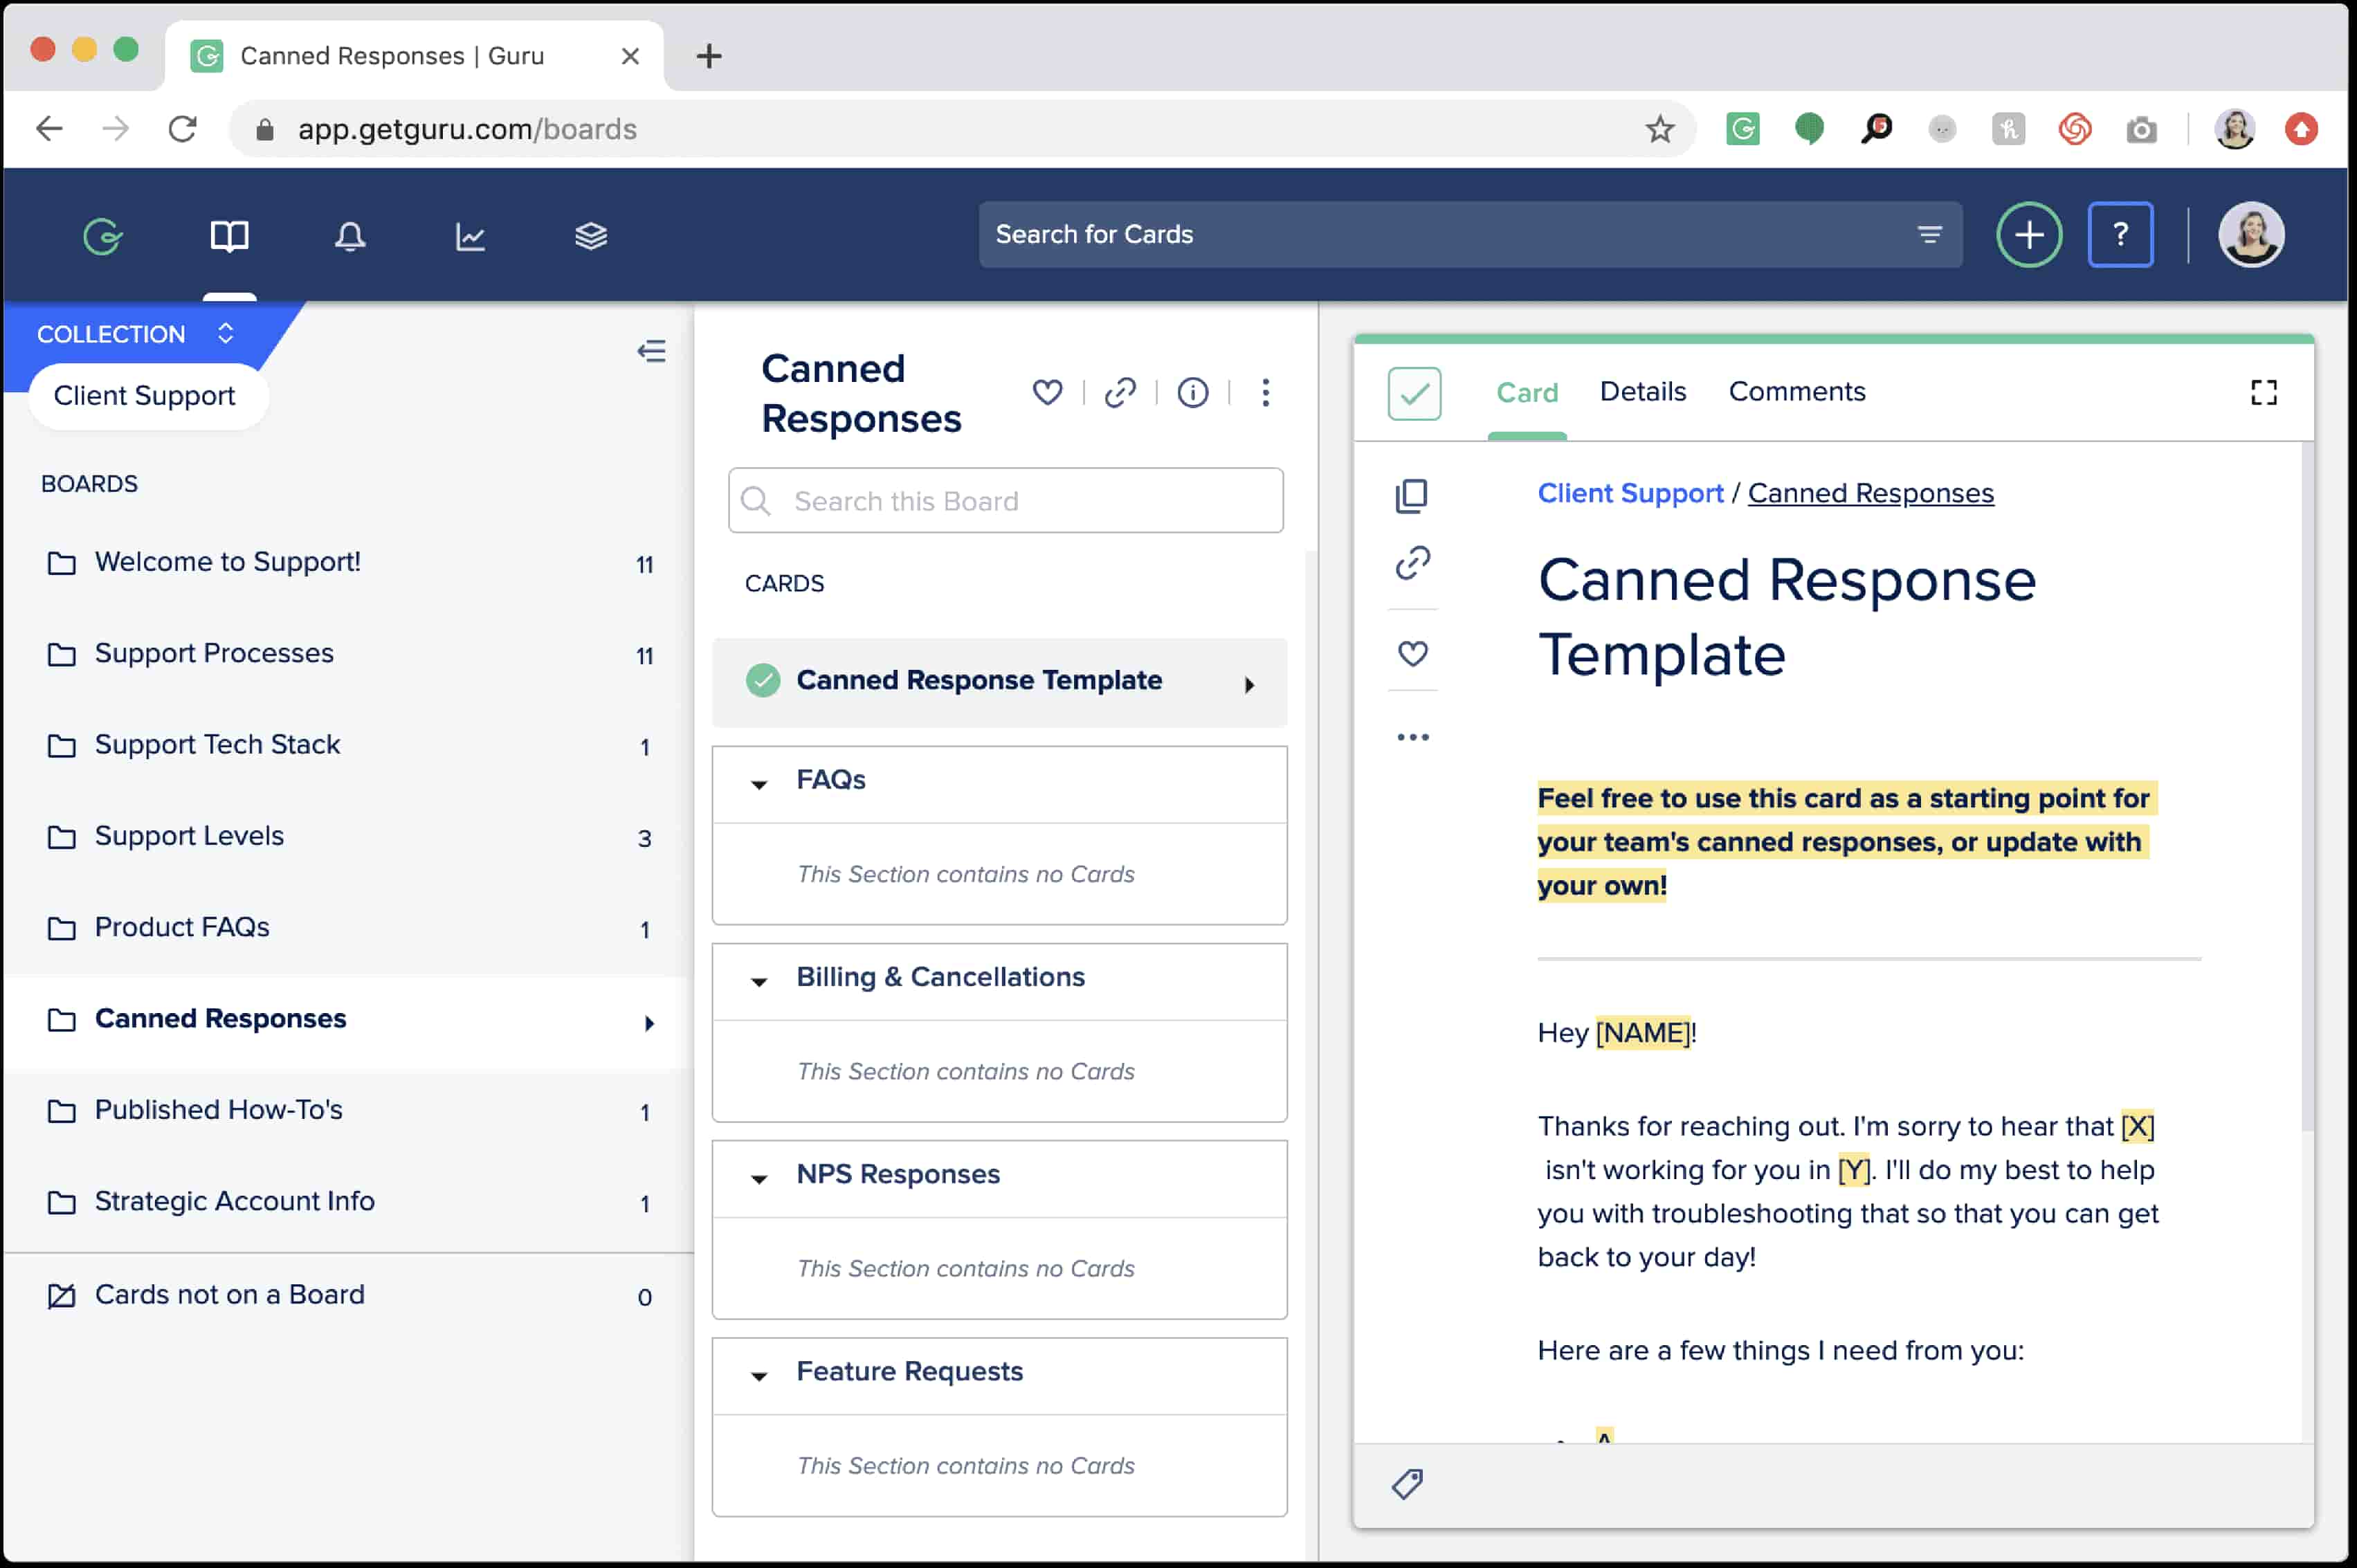Click the arrow beside Canned Responses board
This screenshot has width=2357, height=1568.
click(x=649, y=1023)
